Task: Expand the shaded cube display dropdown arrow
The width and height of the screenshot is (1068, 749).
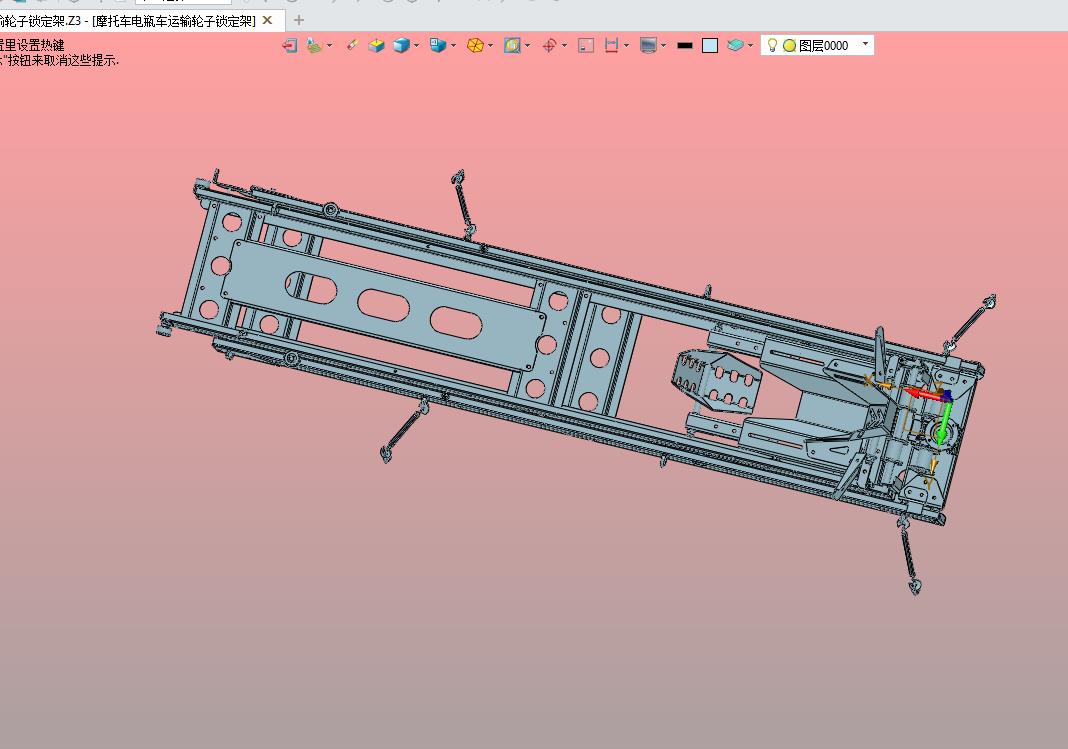Action: click(416, 46)
